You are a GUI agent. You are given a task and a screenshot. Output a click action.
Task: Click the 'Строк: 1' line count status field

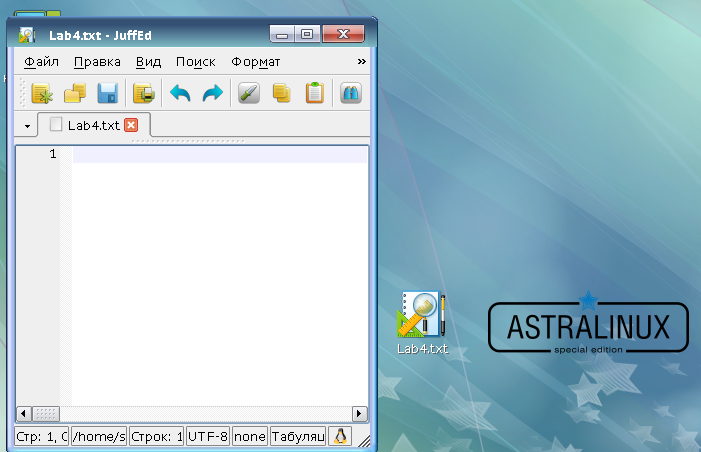(x=156, y=436)
